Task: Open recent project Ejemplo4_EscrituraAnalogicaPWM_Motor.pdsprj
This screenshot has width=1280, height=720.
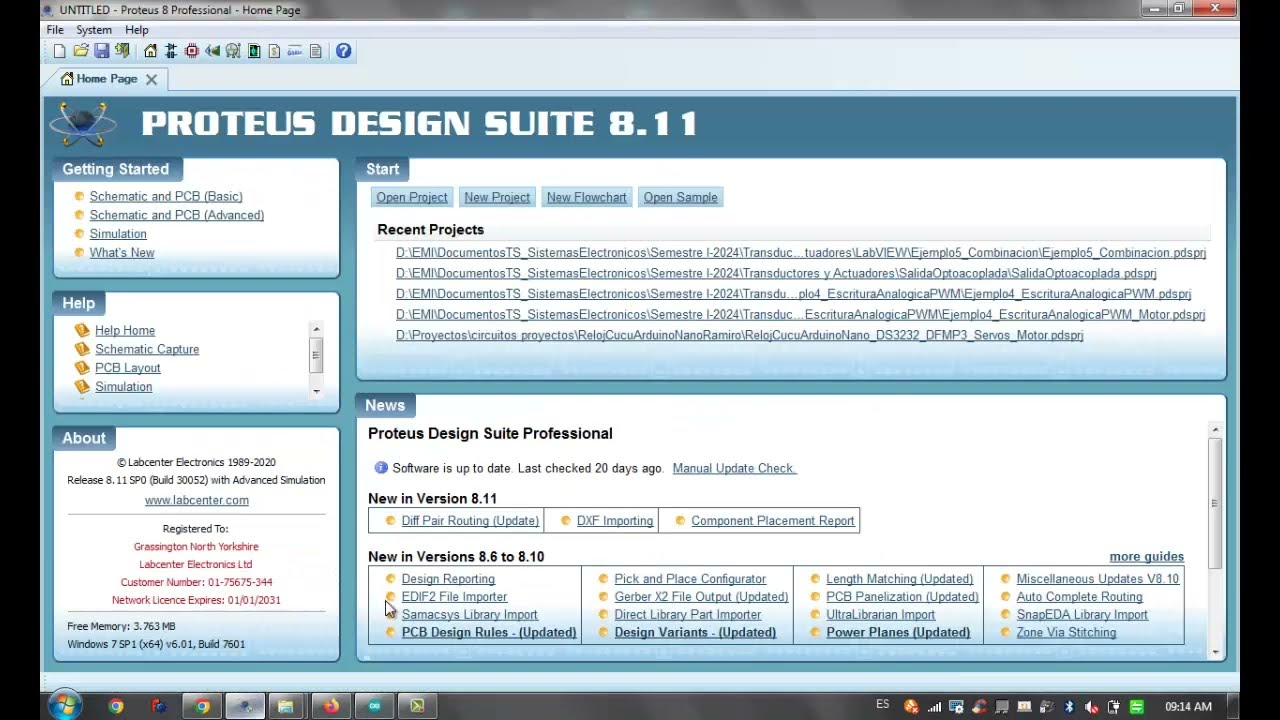Action: (800, 314)
